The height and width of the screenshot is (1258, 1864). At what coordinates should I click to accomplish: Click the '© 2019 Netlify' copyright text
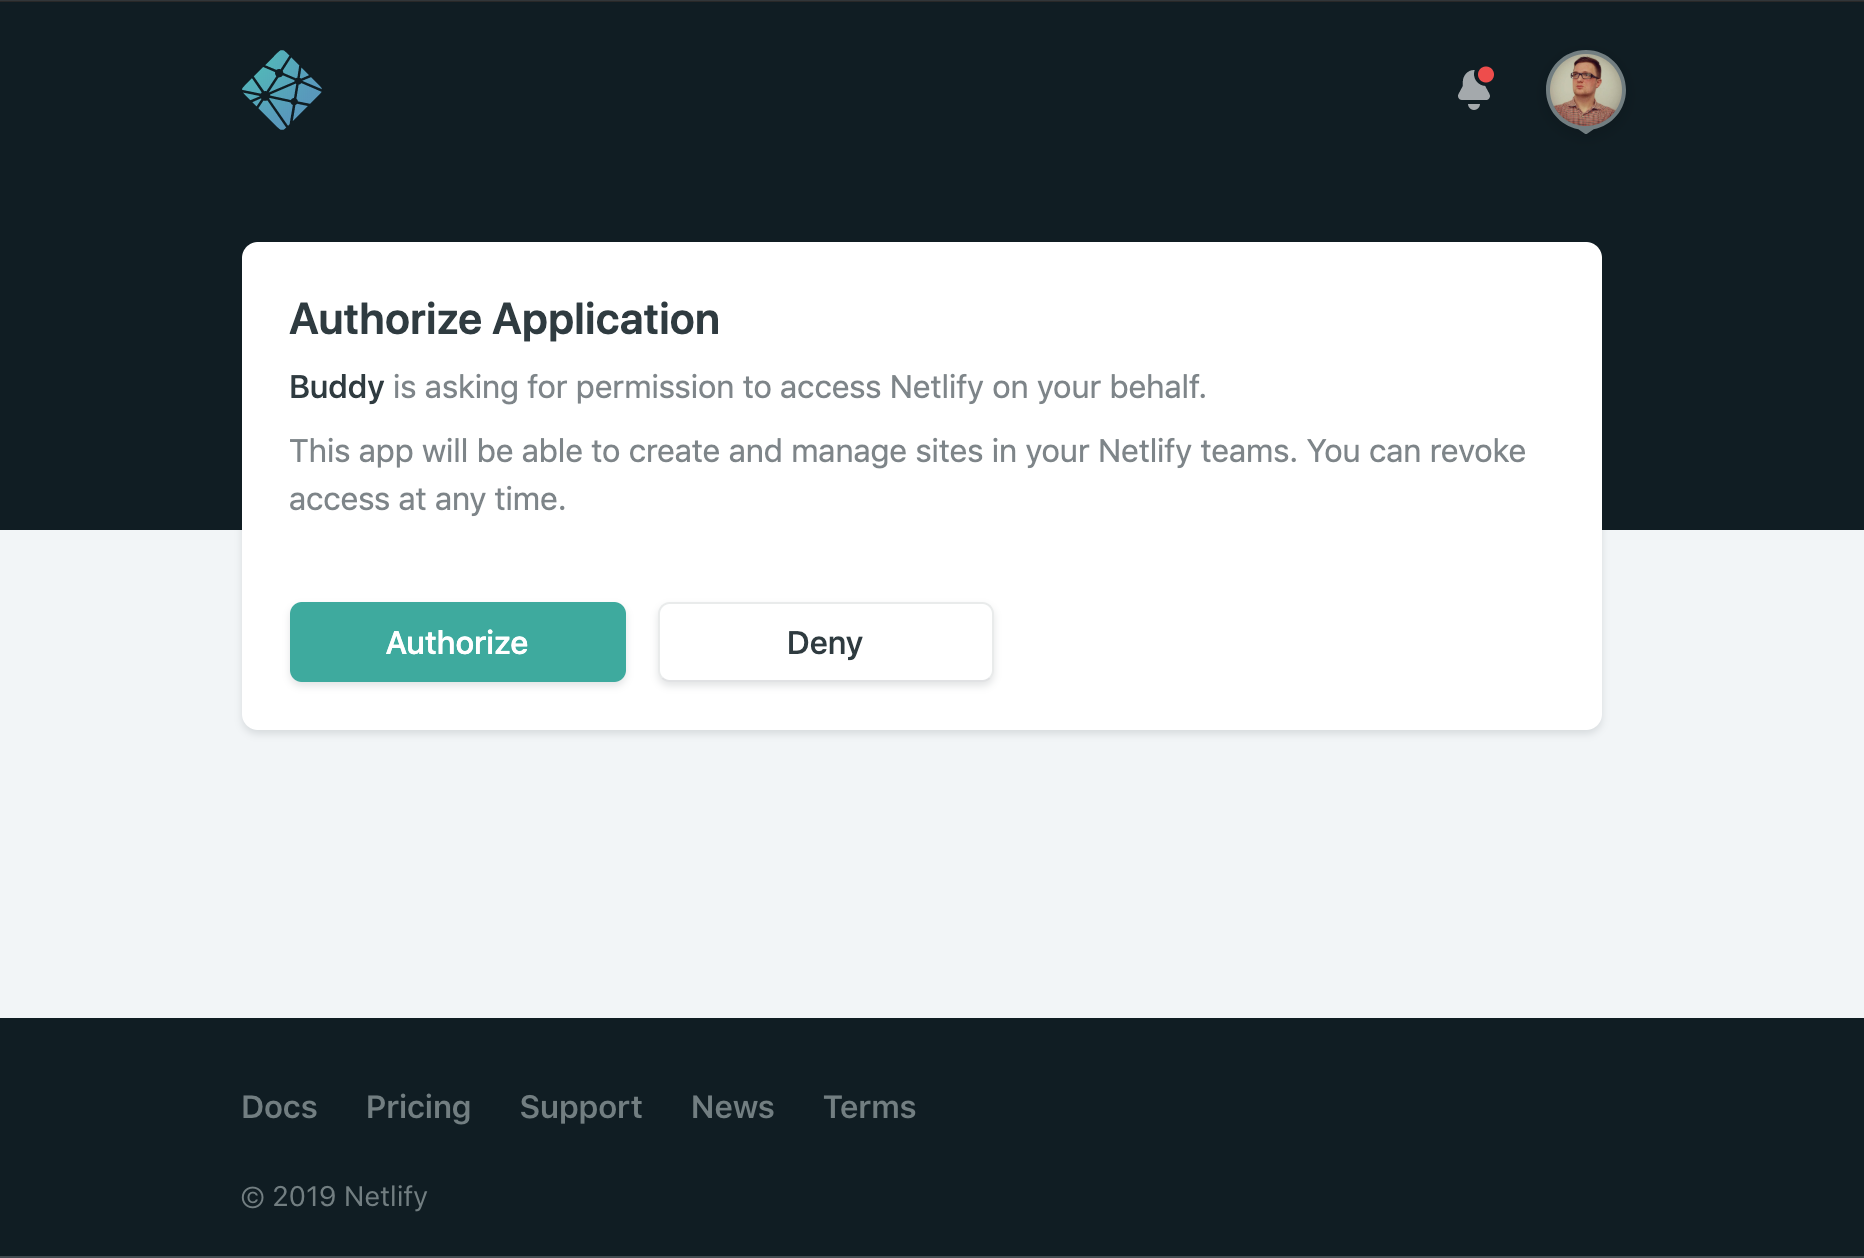(x=335, y=1197)
